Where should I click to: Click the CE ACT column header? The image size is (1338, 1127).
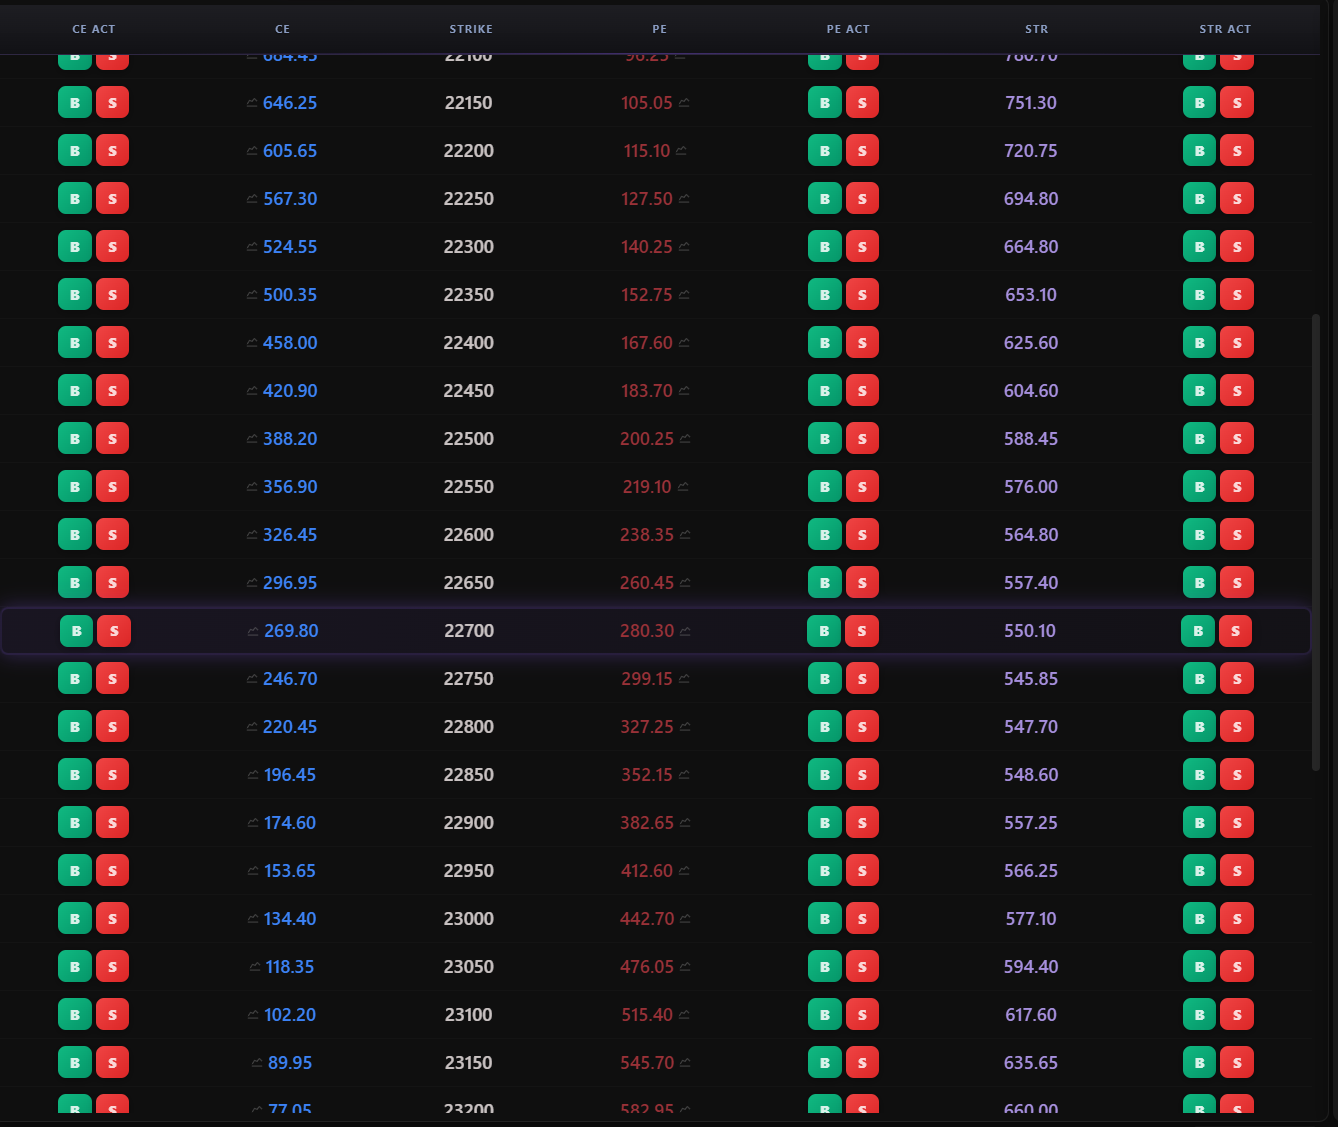point(94,29)
